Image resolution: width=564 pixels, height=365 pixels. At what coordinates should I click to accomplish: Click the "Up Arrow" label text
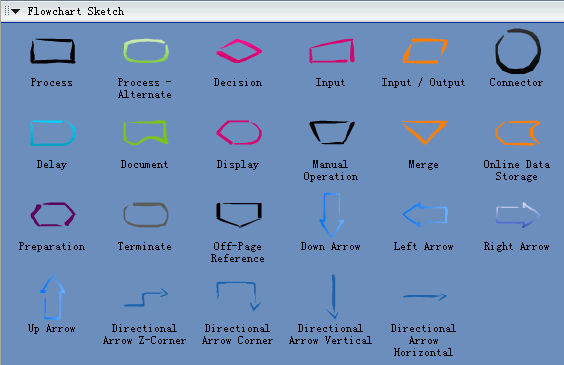(x=52, y=329)
